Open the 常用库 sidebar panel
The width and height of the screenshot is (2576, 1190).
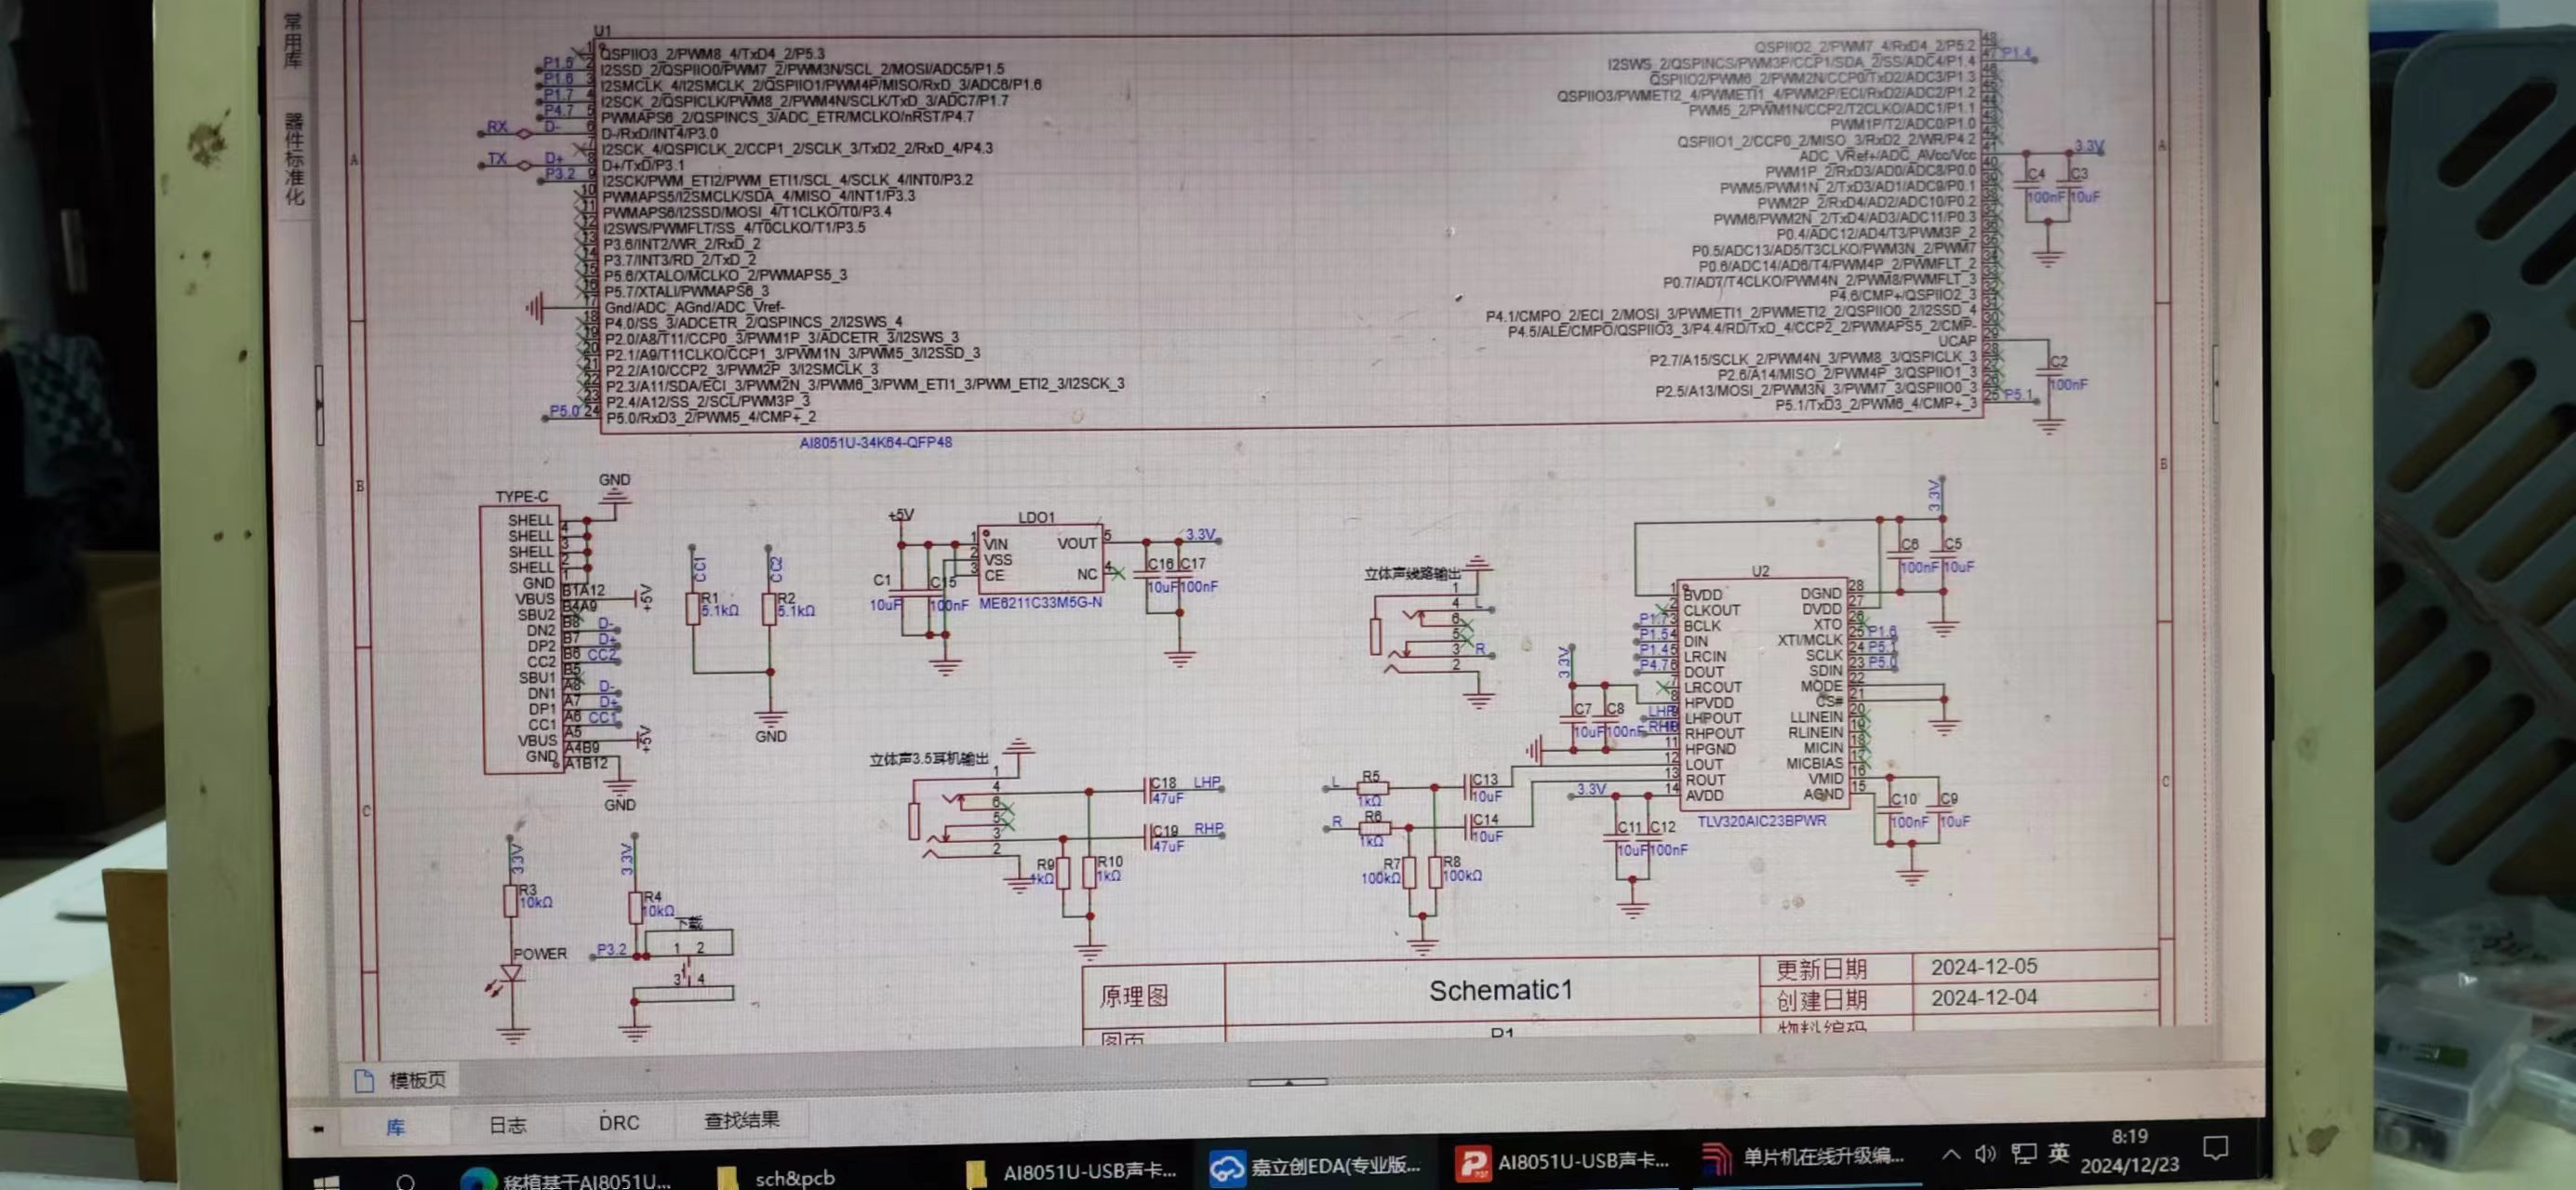[x=292, y=40]
